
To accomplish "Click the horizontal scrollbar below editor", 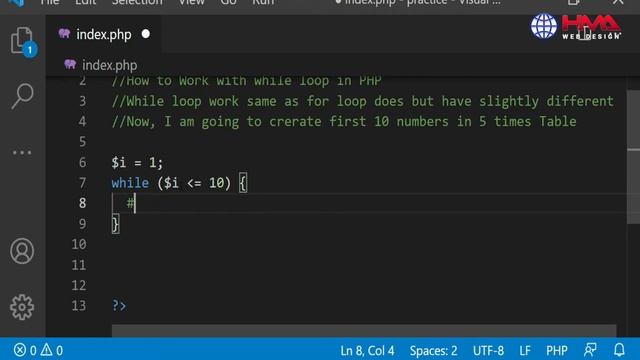I will point(364,331).
